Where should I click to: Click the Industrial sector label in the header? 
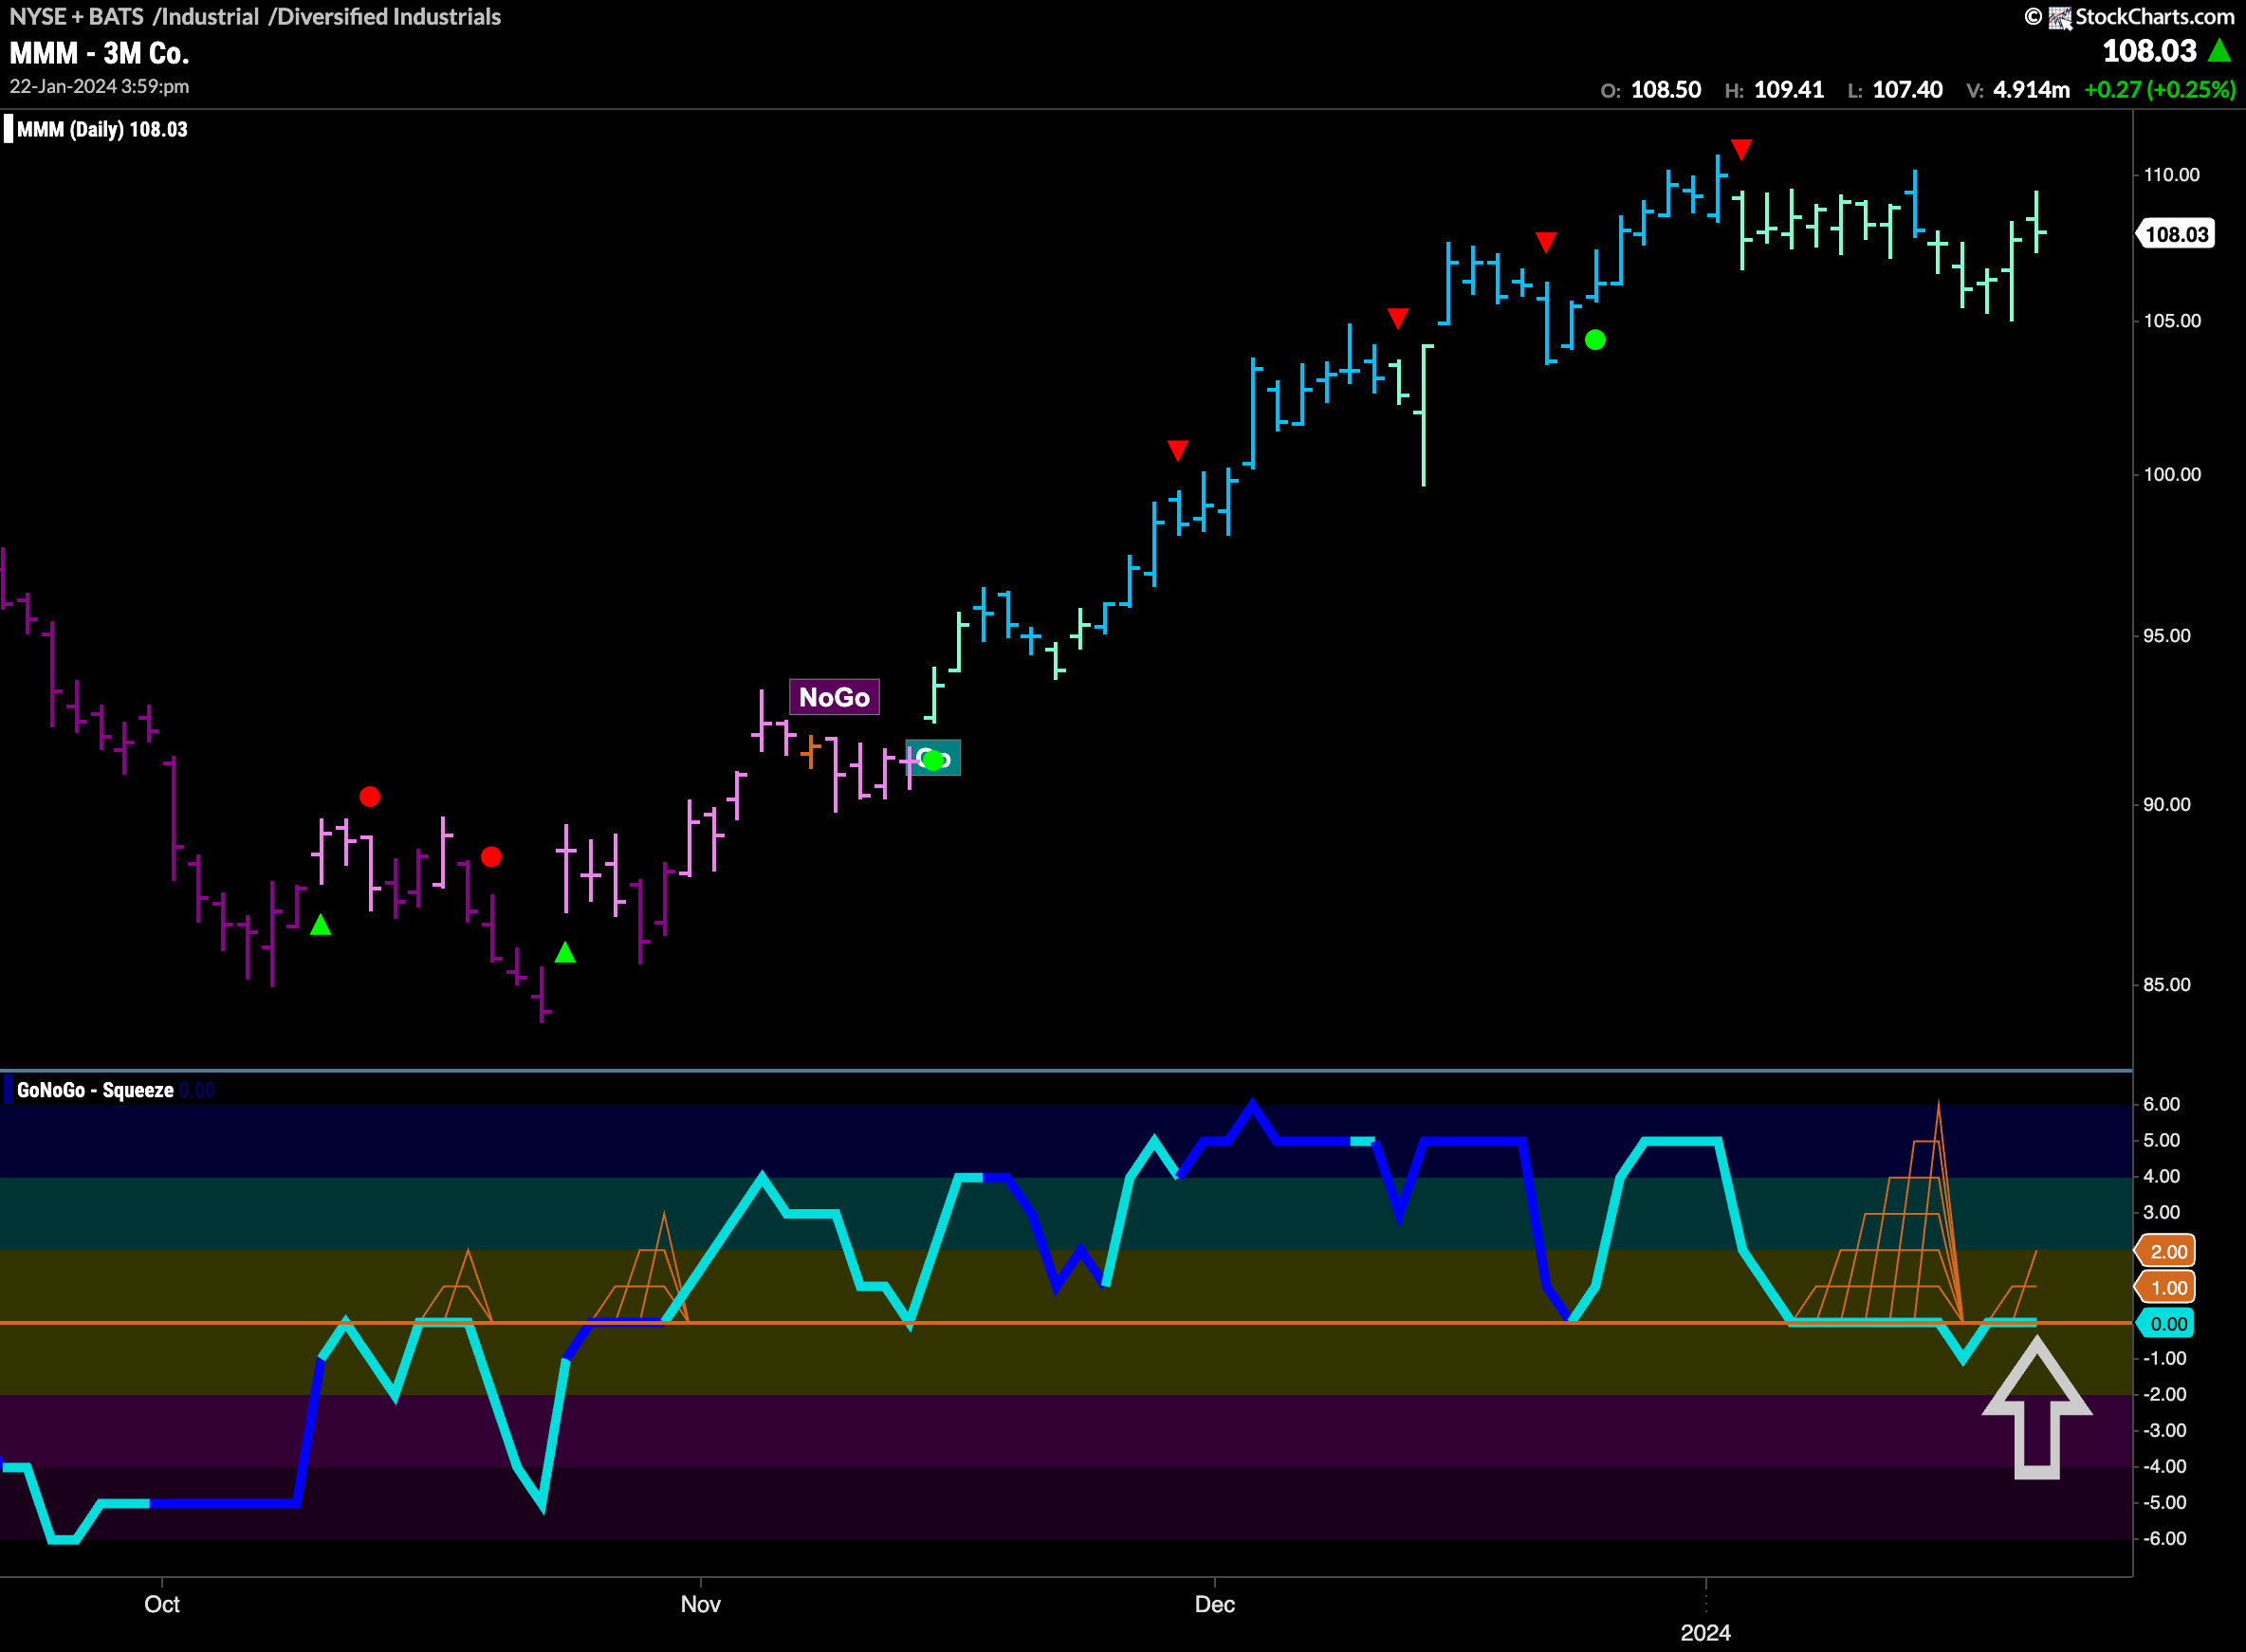(206, 17)
